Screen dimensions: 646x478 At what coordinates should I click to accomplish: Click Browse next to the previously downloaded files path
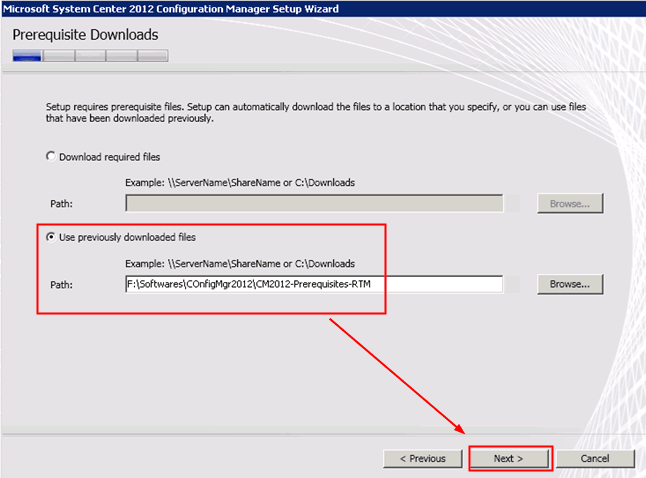(x=570, y=284)
